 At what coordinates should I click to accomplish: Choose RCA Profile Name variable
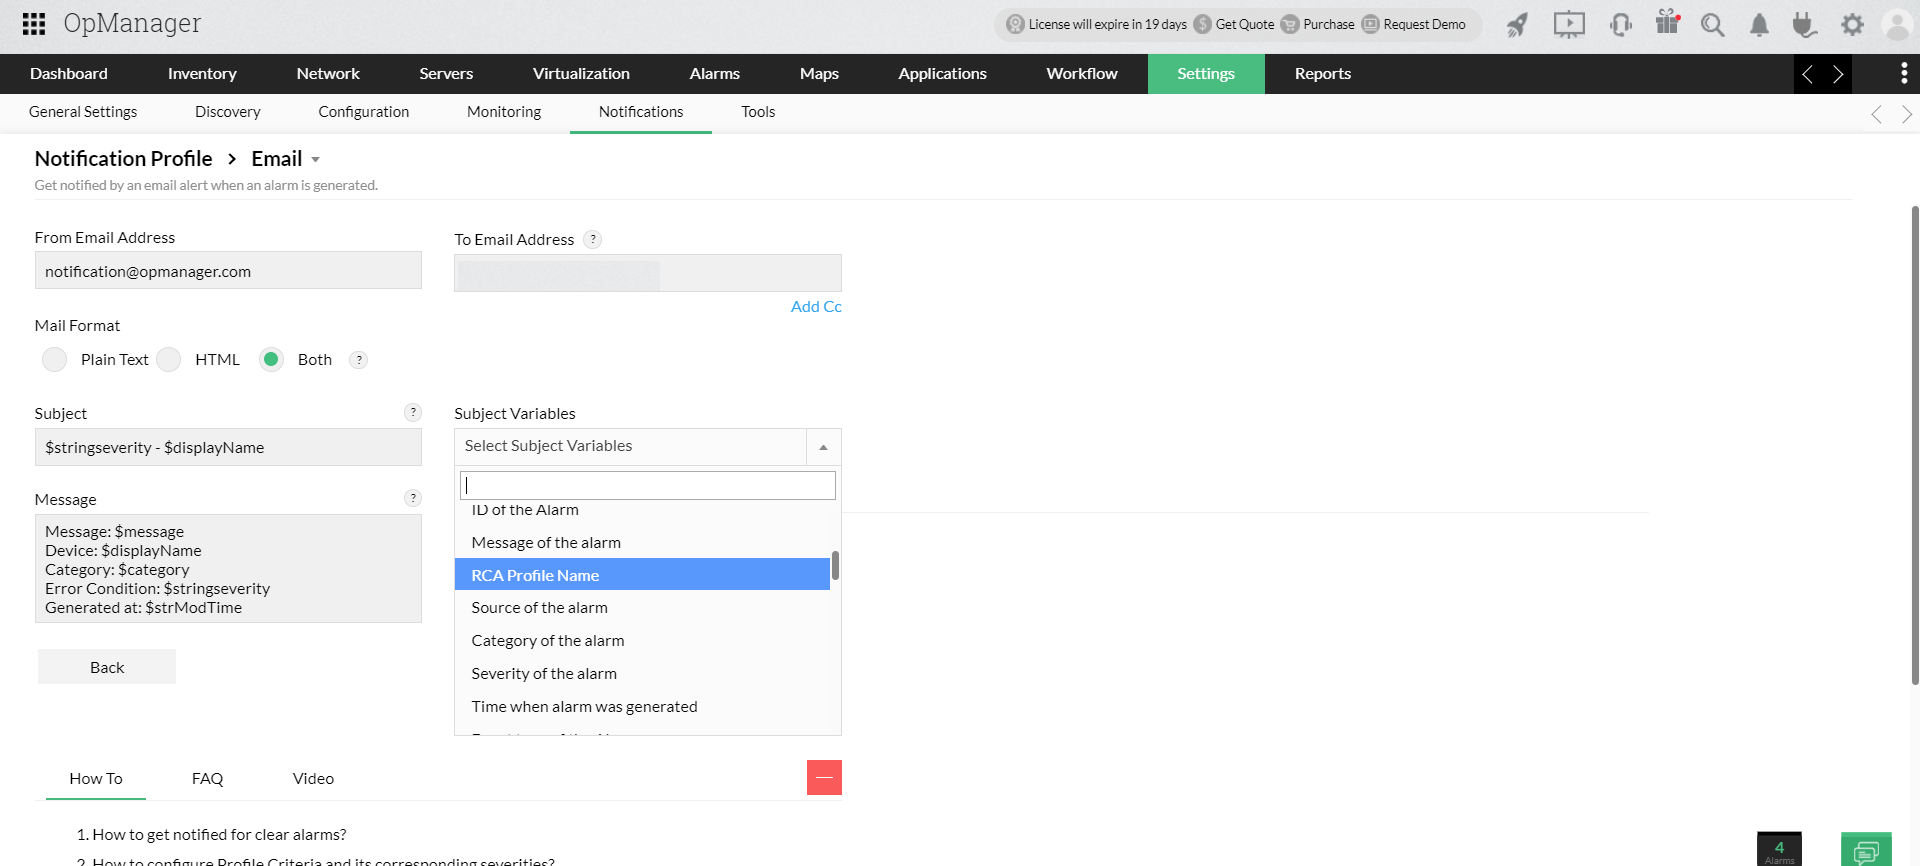(642, 575)
